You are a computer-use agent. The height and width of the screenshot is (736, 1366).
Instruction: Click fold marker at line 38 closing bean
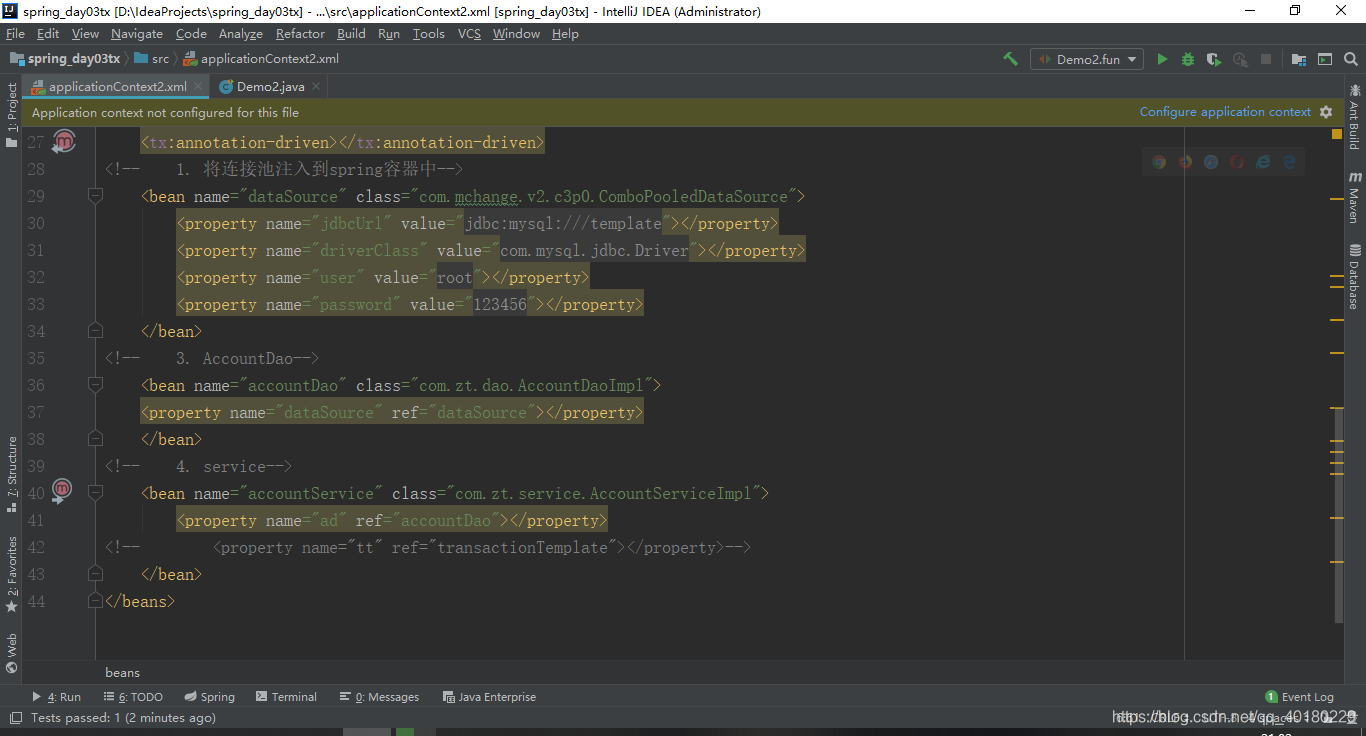pos(95,438)
